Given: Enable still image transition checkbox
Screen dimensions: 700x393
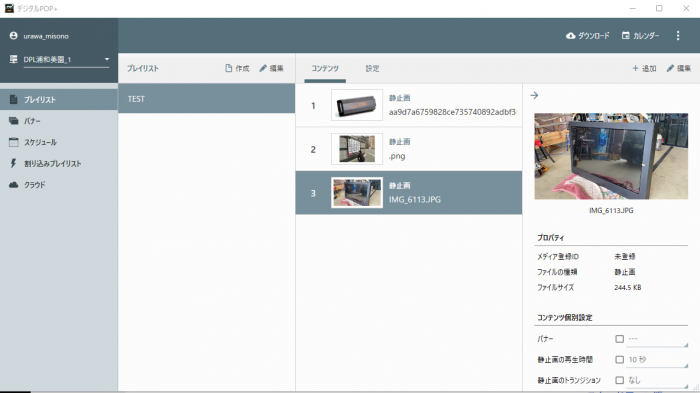Looking at the screenshot, I should (619, 380).
